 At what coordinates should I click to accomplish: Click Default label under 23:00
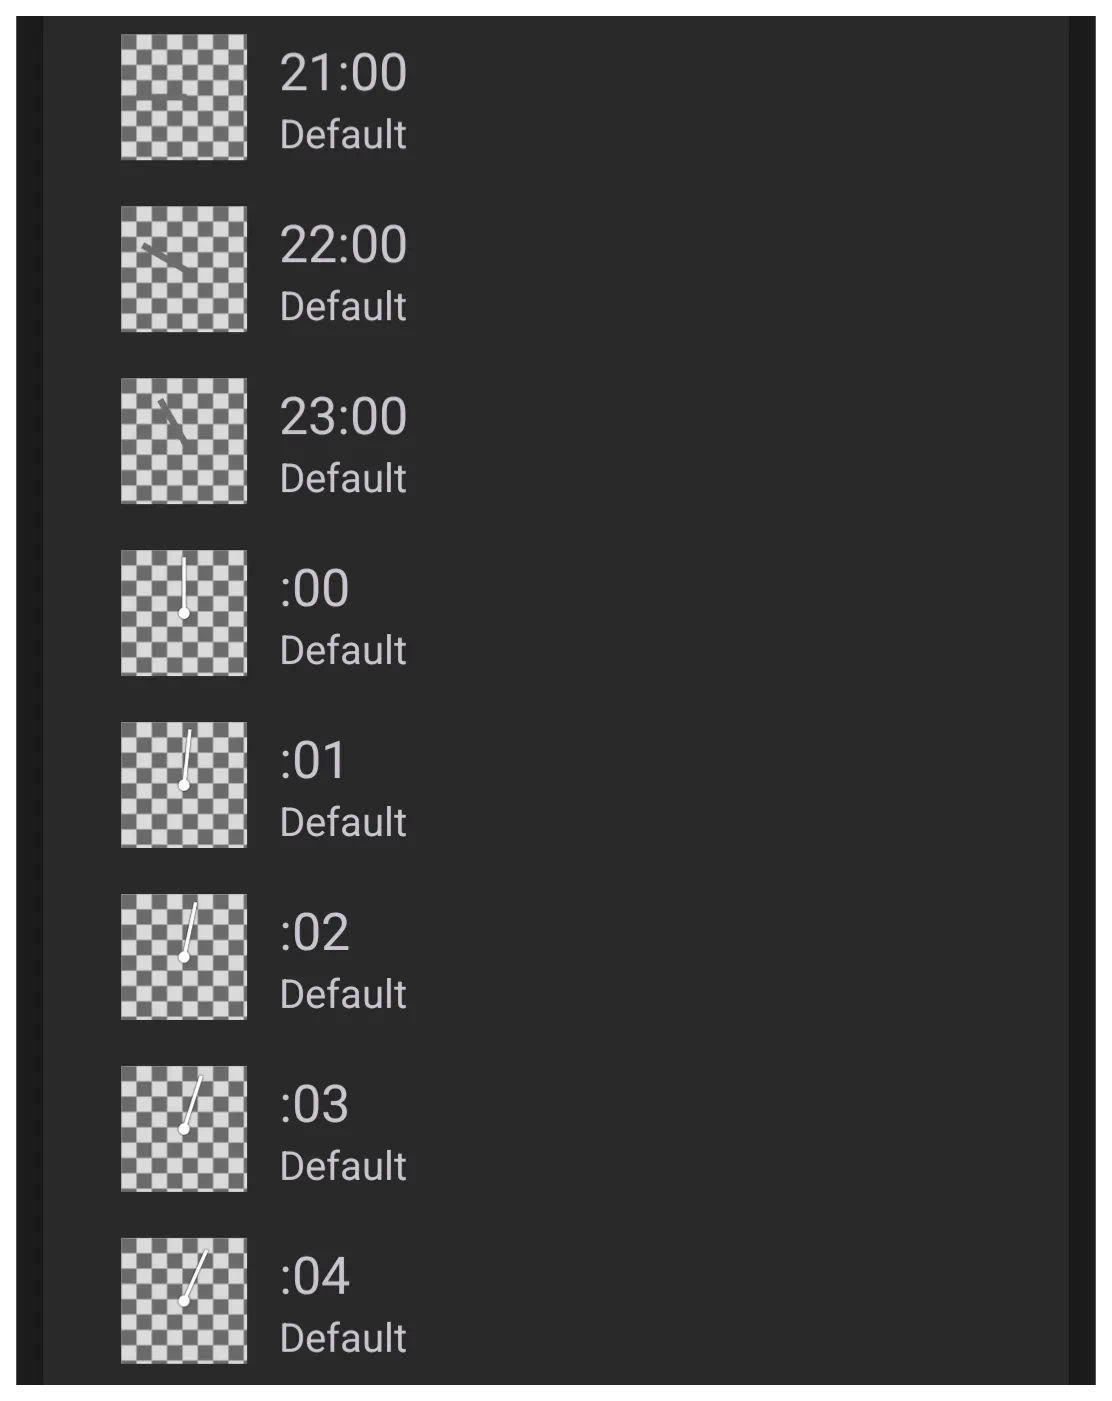(x=343, y=478)
